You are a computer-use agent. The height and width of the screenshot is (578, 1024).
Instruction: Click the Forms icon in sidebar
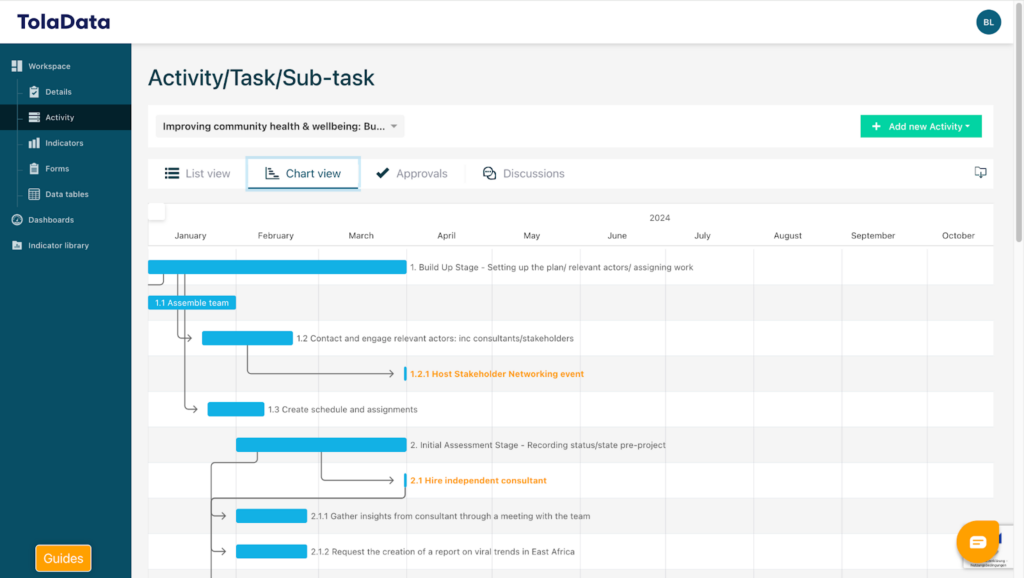point(34,169)
